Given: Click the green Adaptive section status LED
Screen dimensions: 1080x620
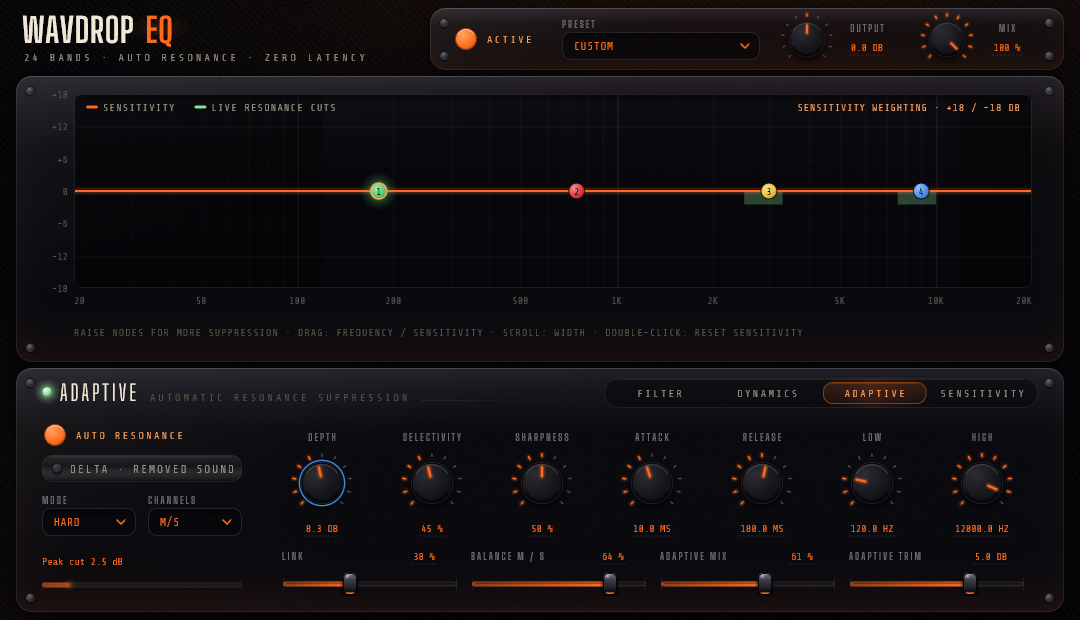Looking at the screenshot, I should pyautogui.click(x=47, y=392).
